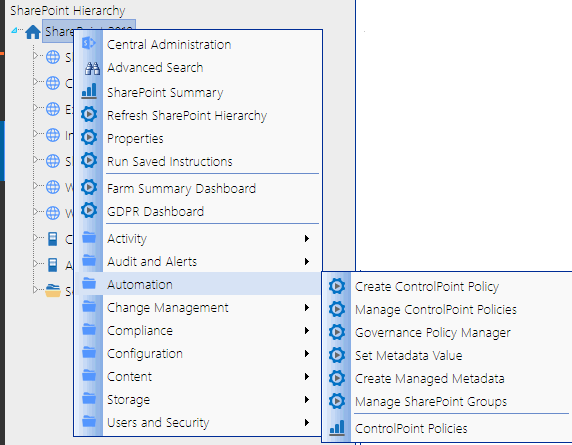This screenshot has height=445, width=572.
Task: Click the Advanced Search binoculars icon
Action: point(92,68)
